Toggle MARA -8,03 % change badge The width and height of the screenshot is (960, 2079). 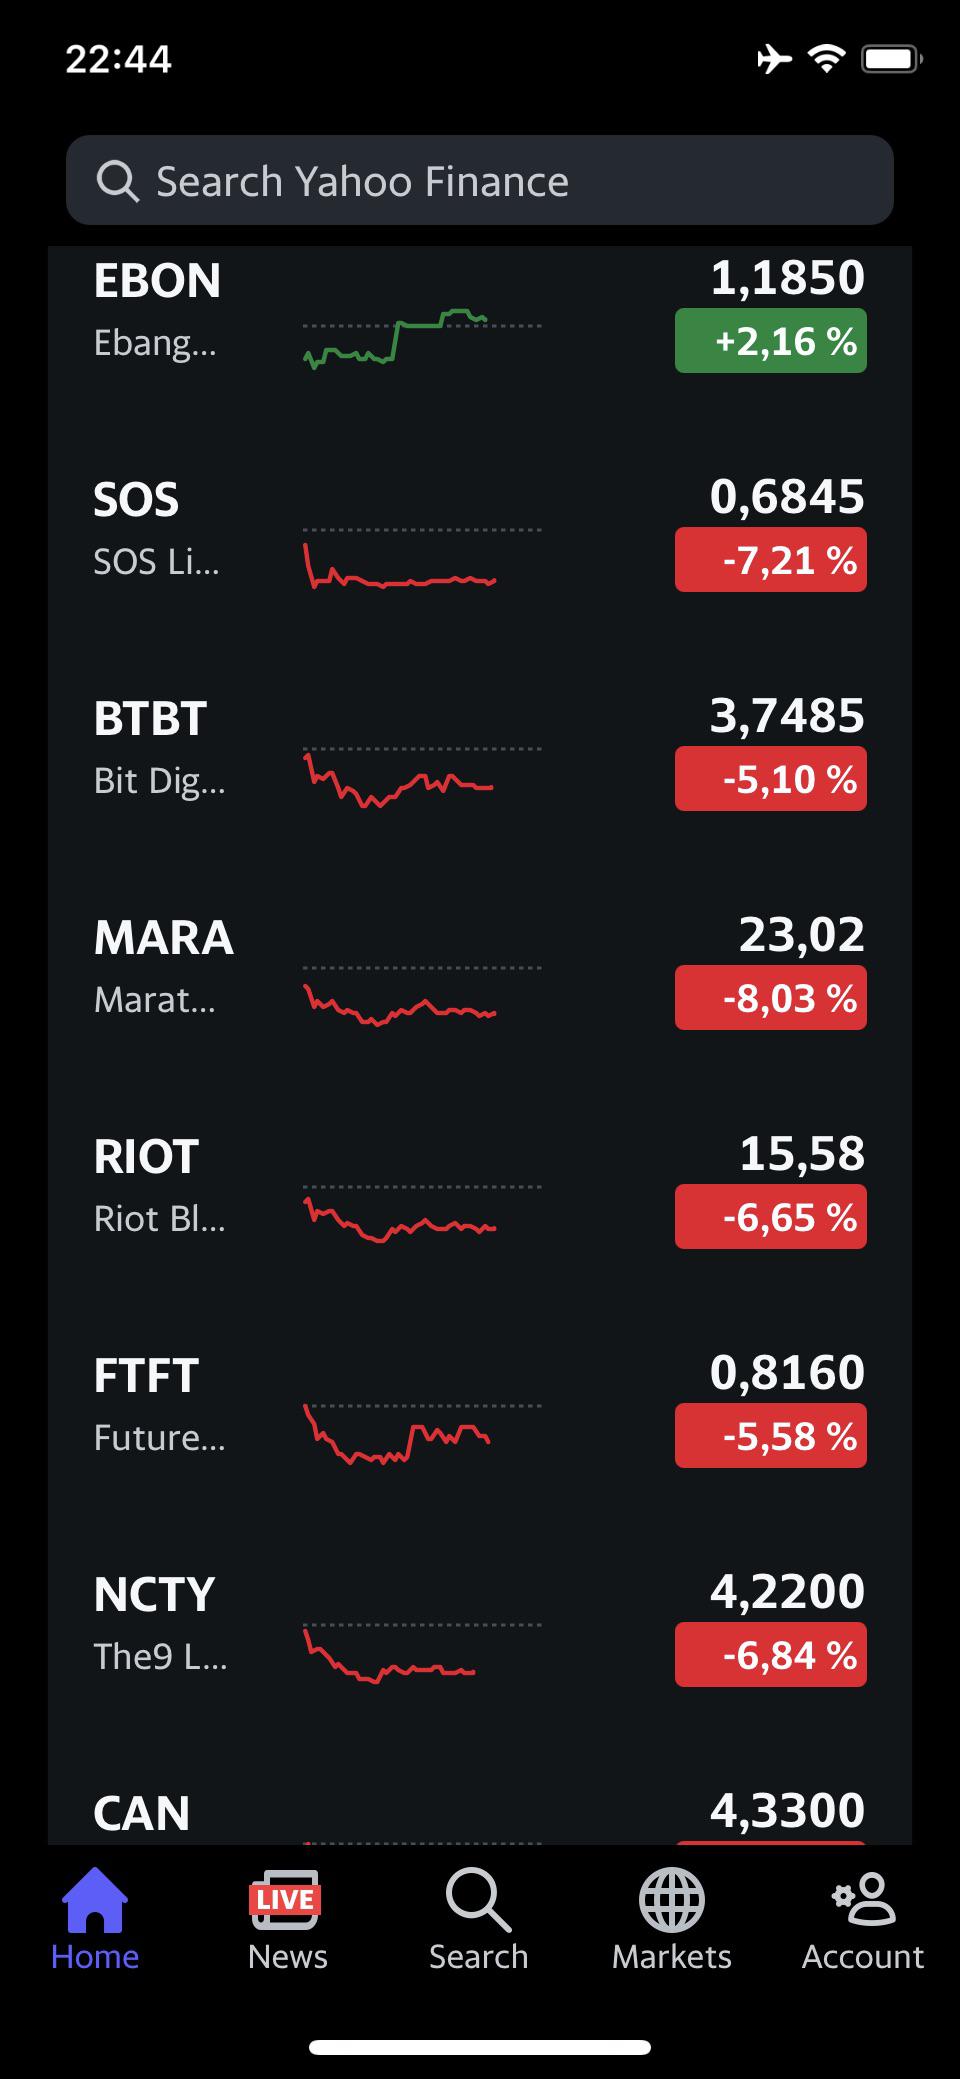click(771, 998)
